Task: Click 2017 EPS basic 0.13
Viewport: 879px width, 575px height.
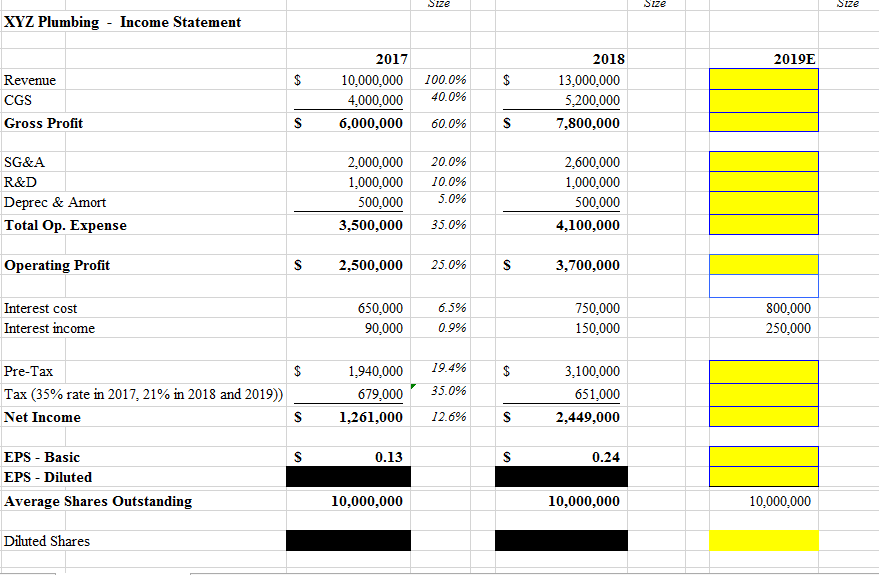Action: (389, 457)
